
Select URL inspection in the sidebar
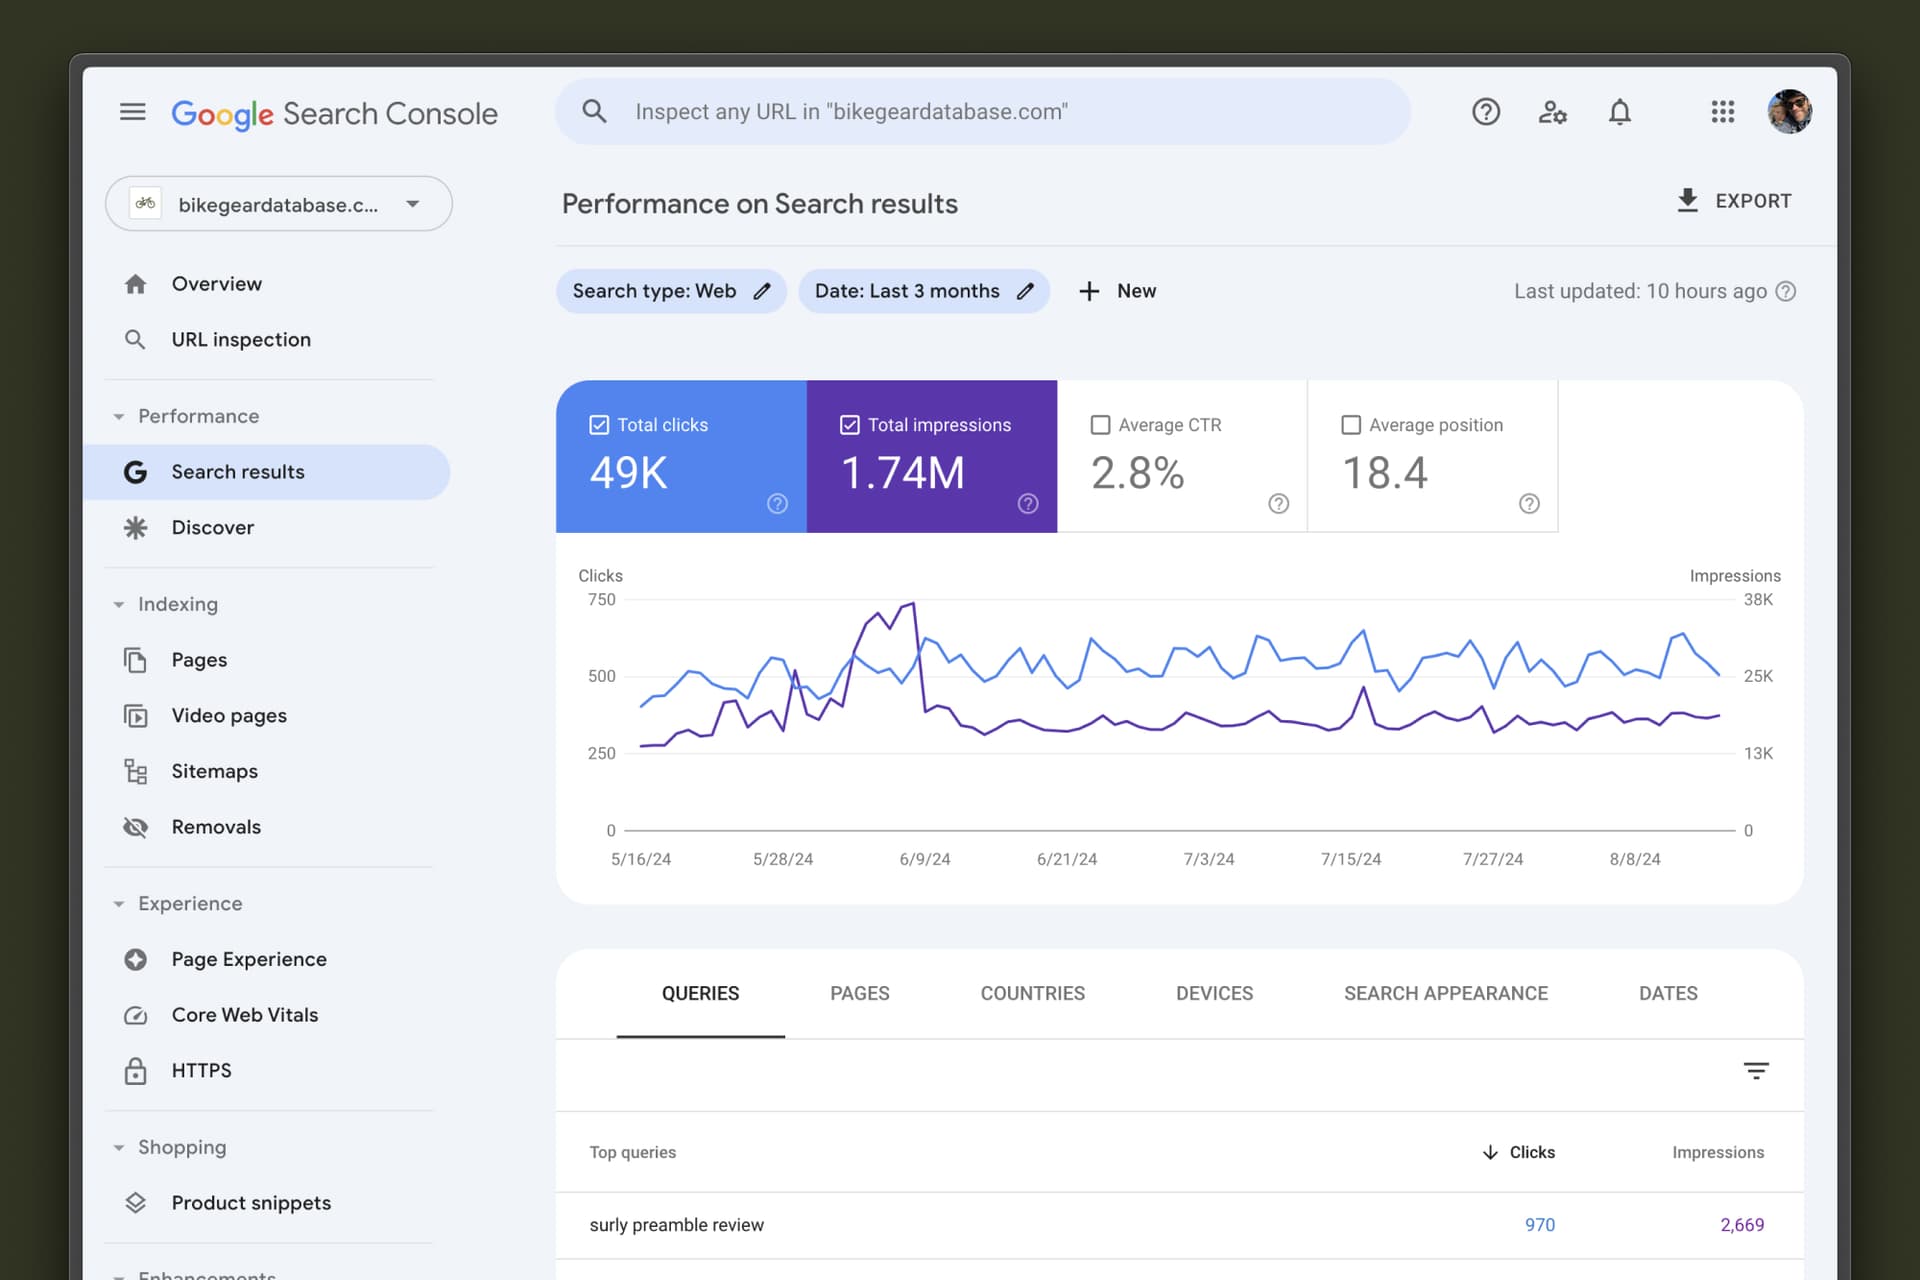[x=240, y=339]
